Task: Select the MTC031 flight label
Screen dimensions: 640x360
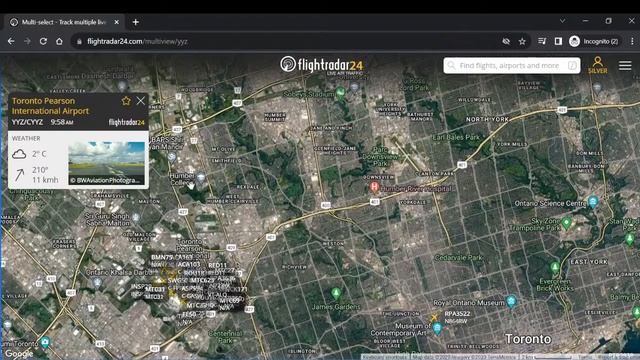Action: pyautogui.click(x=155, y=289)
